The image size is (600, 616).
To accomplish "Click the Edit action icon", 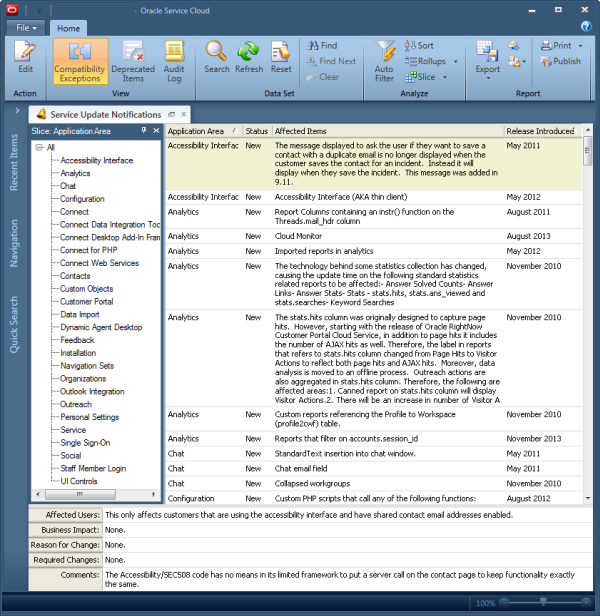I will point(25,57).
